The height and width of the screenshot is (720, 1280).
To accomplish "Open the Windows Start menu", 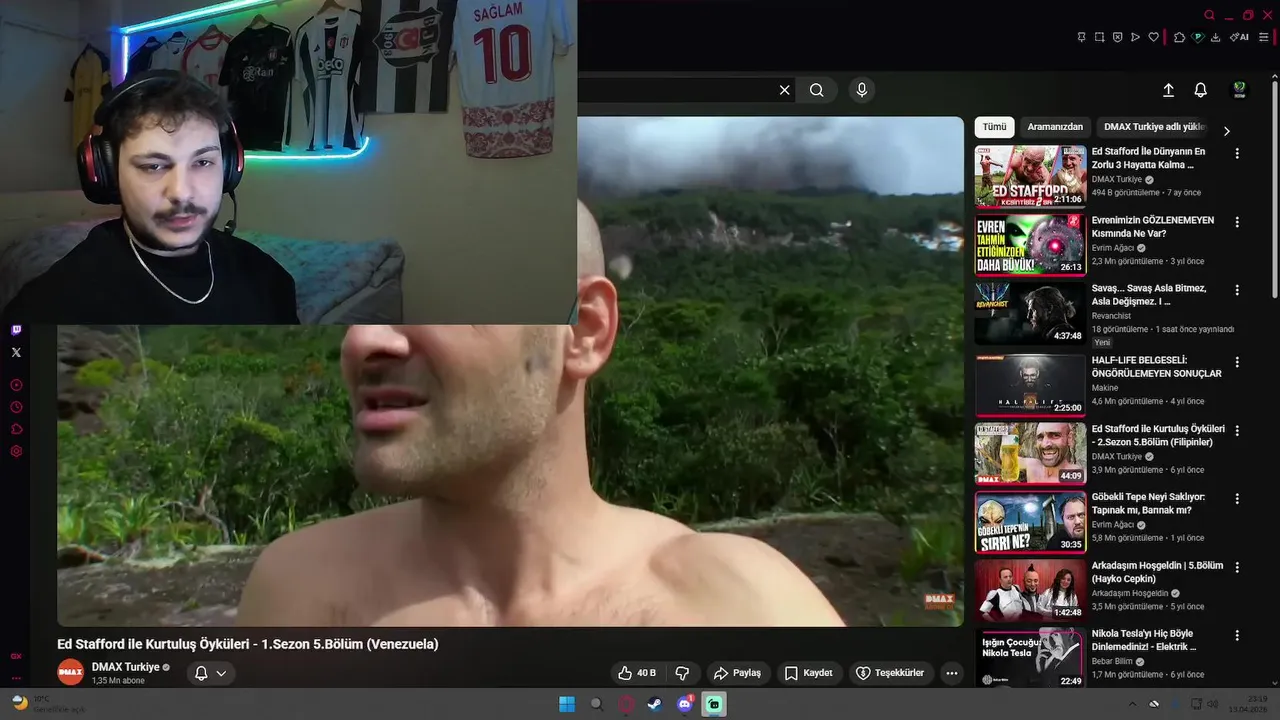I will (567, 704).
